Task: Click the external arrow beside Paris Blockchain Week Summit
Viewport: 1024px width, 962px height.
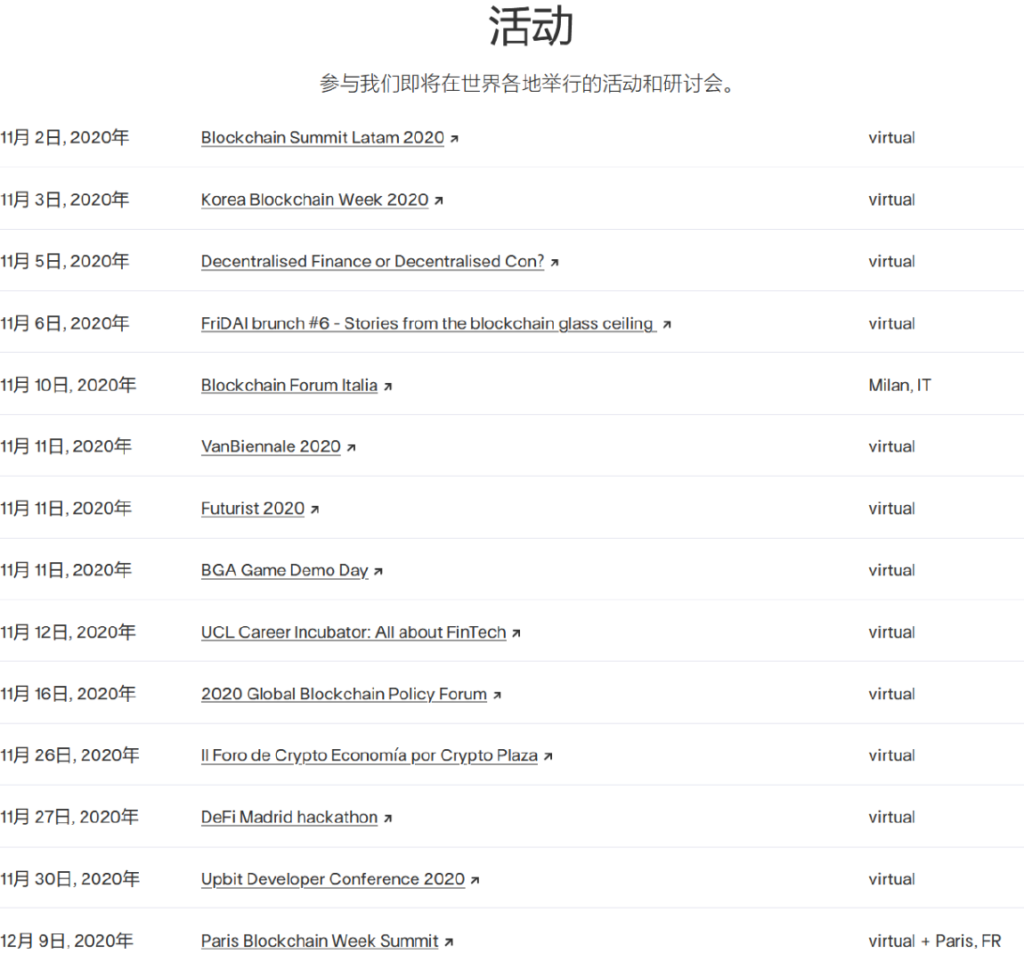Action: click(449, 942)
